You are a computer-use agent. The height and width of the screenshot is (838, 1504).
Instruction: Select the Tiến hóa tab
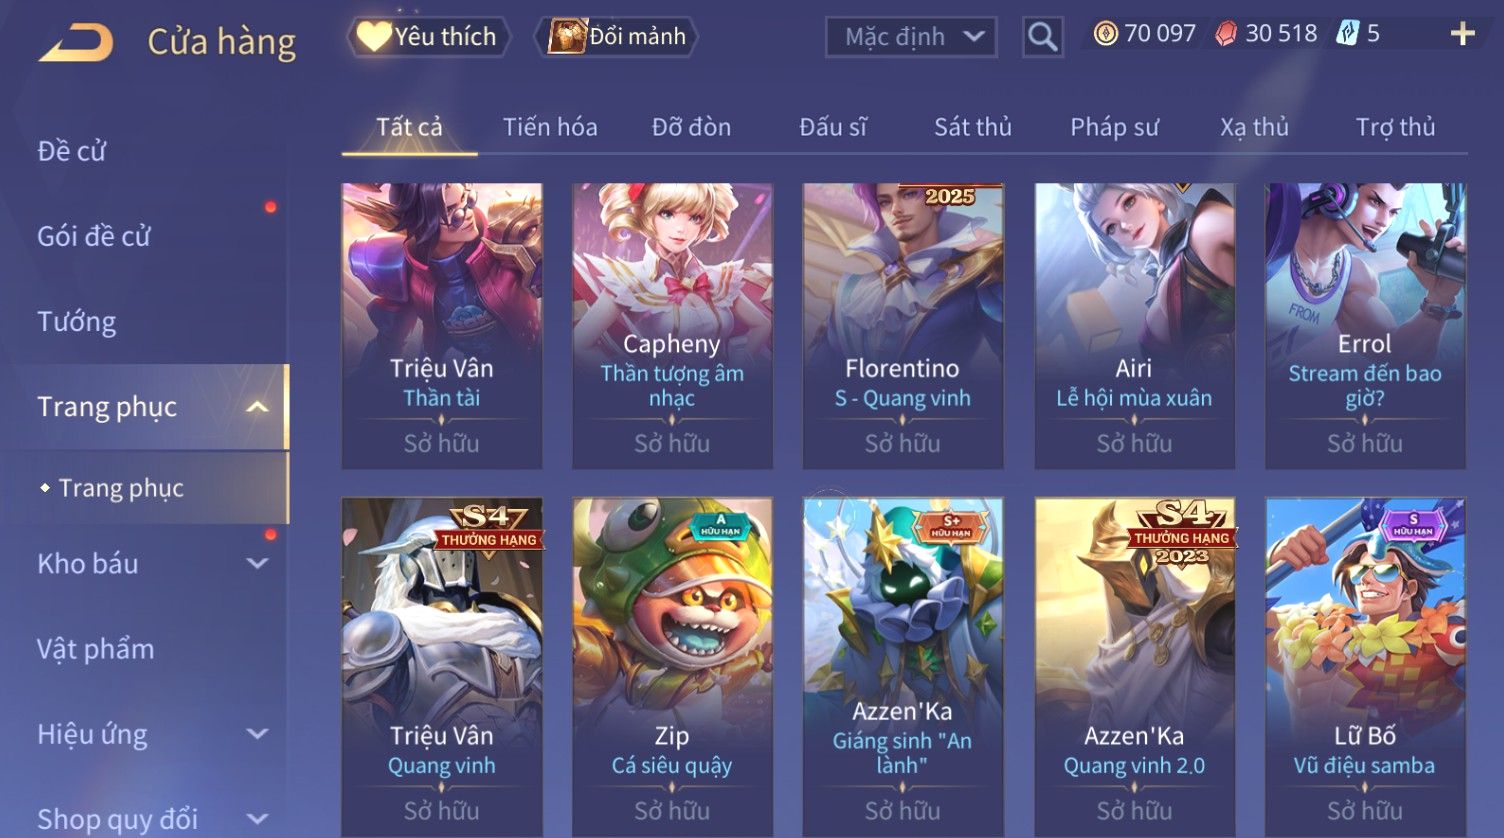(550, 127)
